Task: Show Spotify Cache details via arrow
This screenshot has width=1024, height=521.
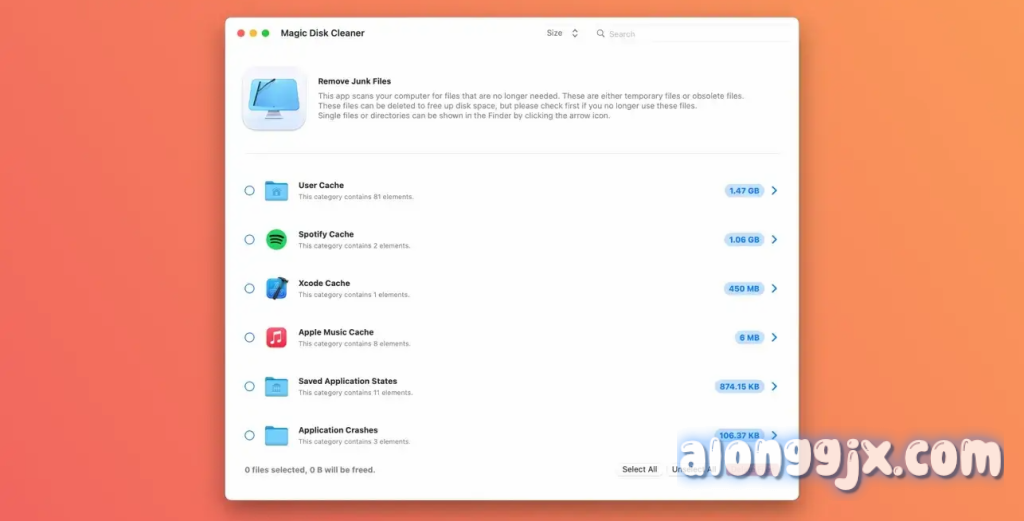Action: pyautogui.click(x=775, y=239)
